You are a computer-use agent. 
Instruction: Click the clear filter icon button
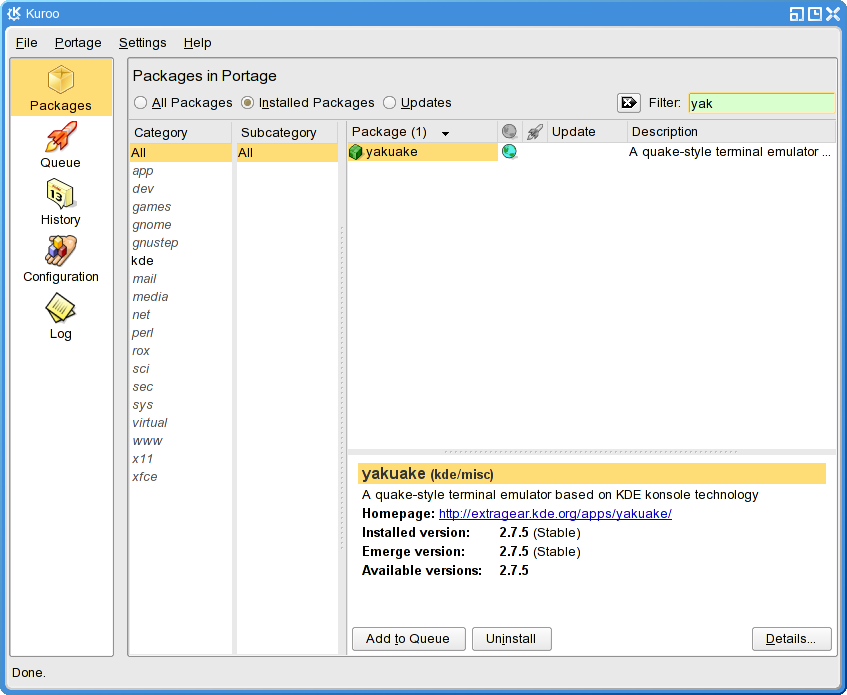coord(629,103)
